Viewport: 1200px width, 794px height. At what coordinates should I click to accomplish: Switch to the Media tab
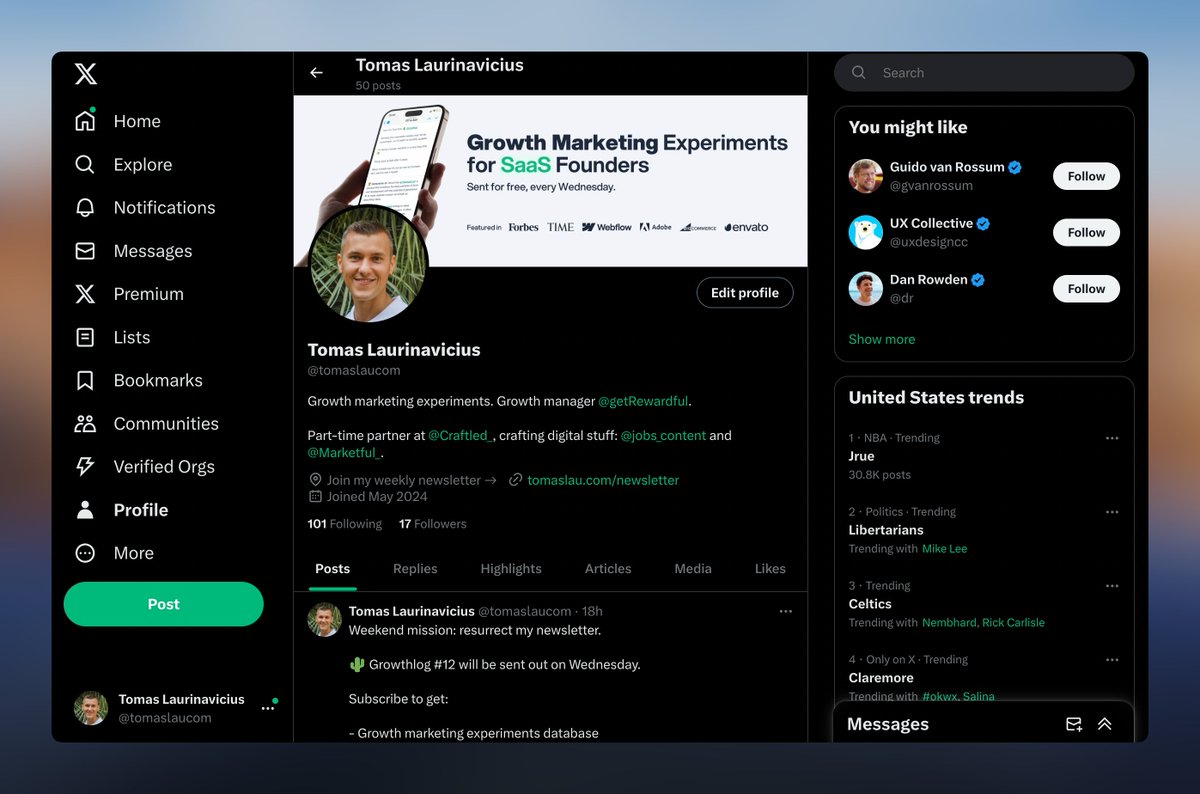[x=693, y=568]
